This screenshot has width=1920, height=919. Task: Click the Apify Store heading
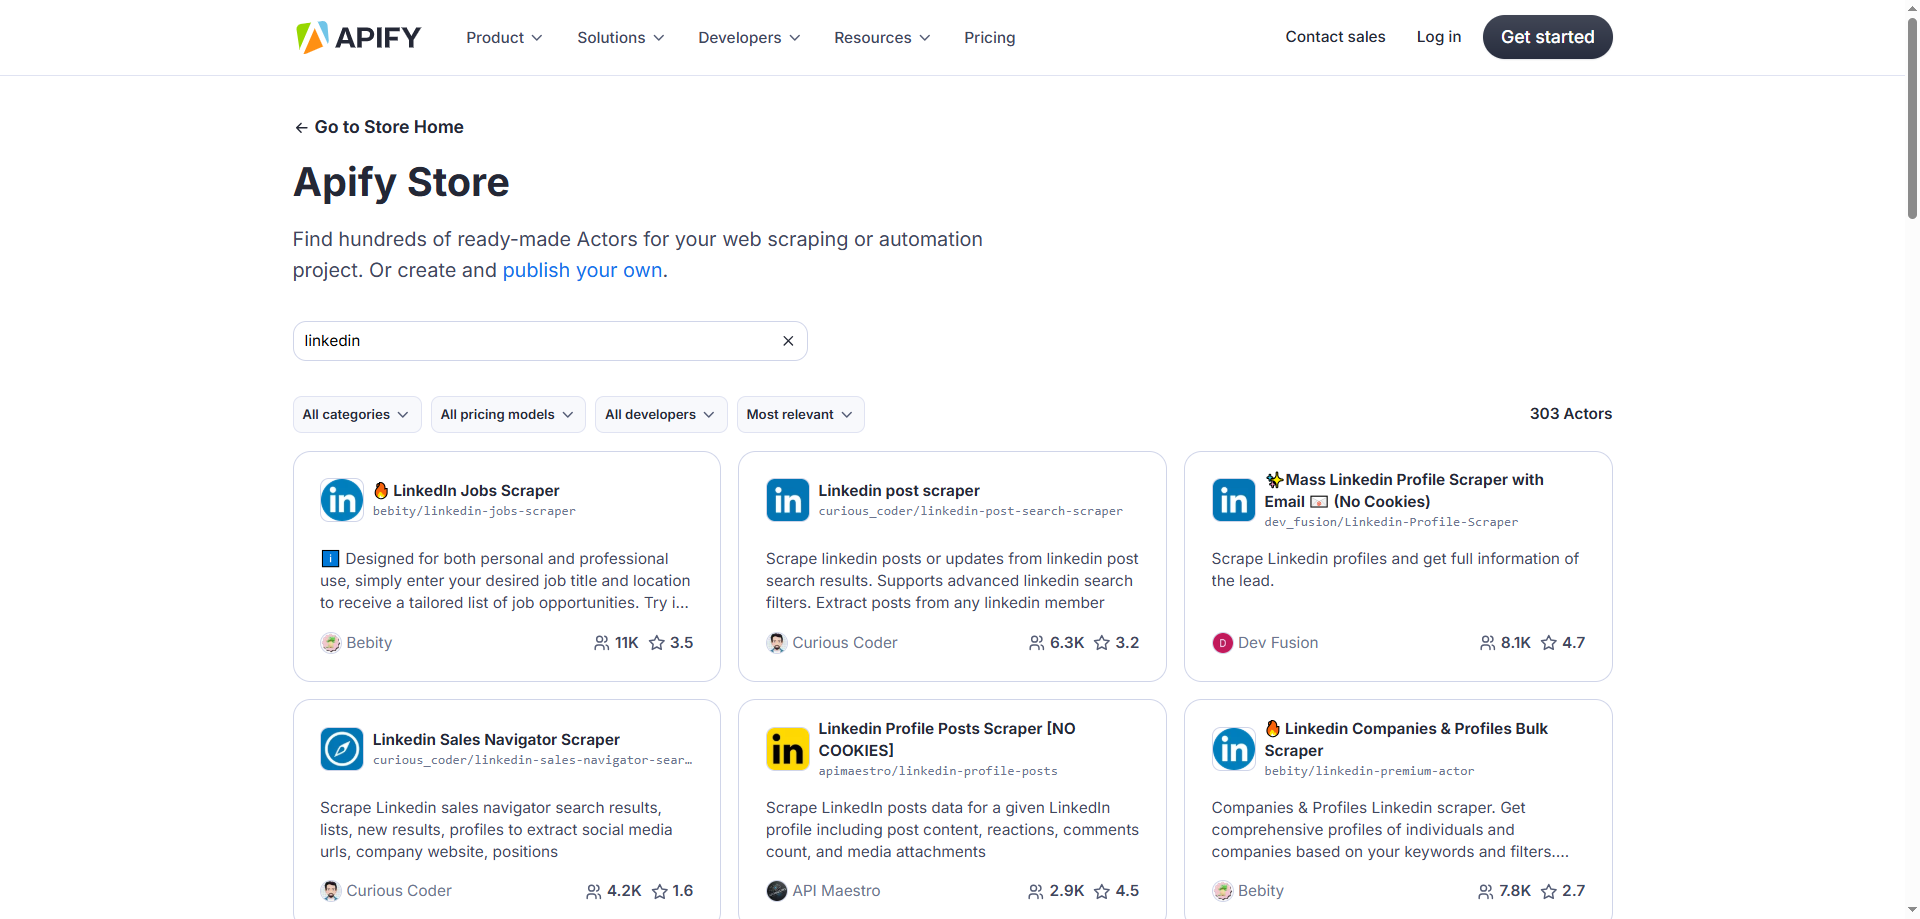401,183
